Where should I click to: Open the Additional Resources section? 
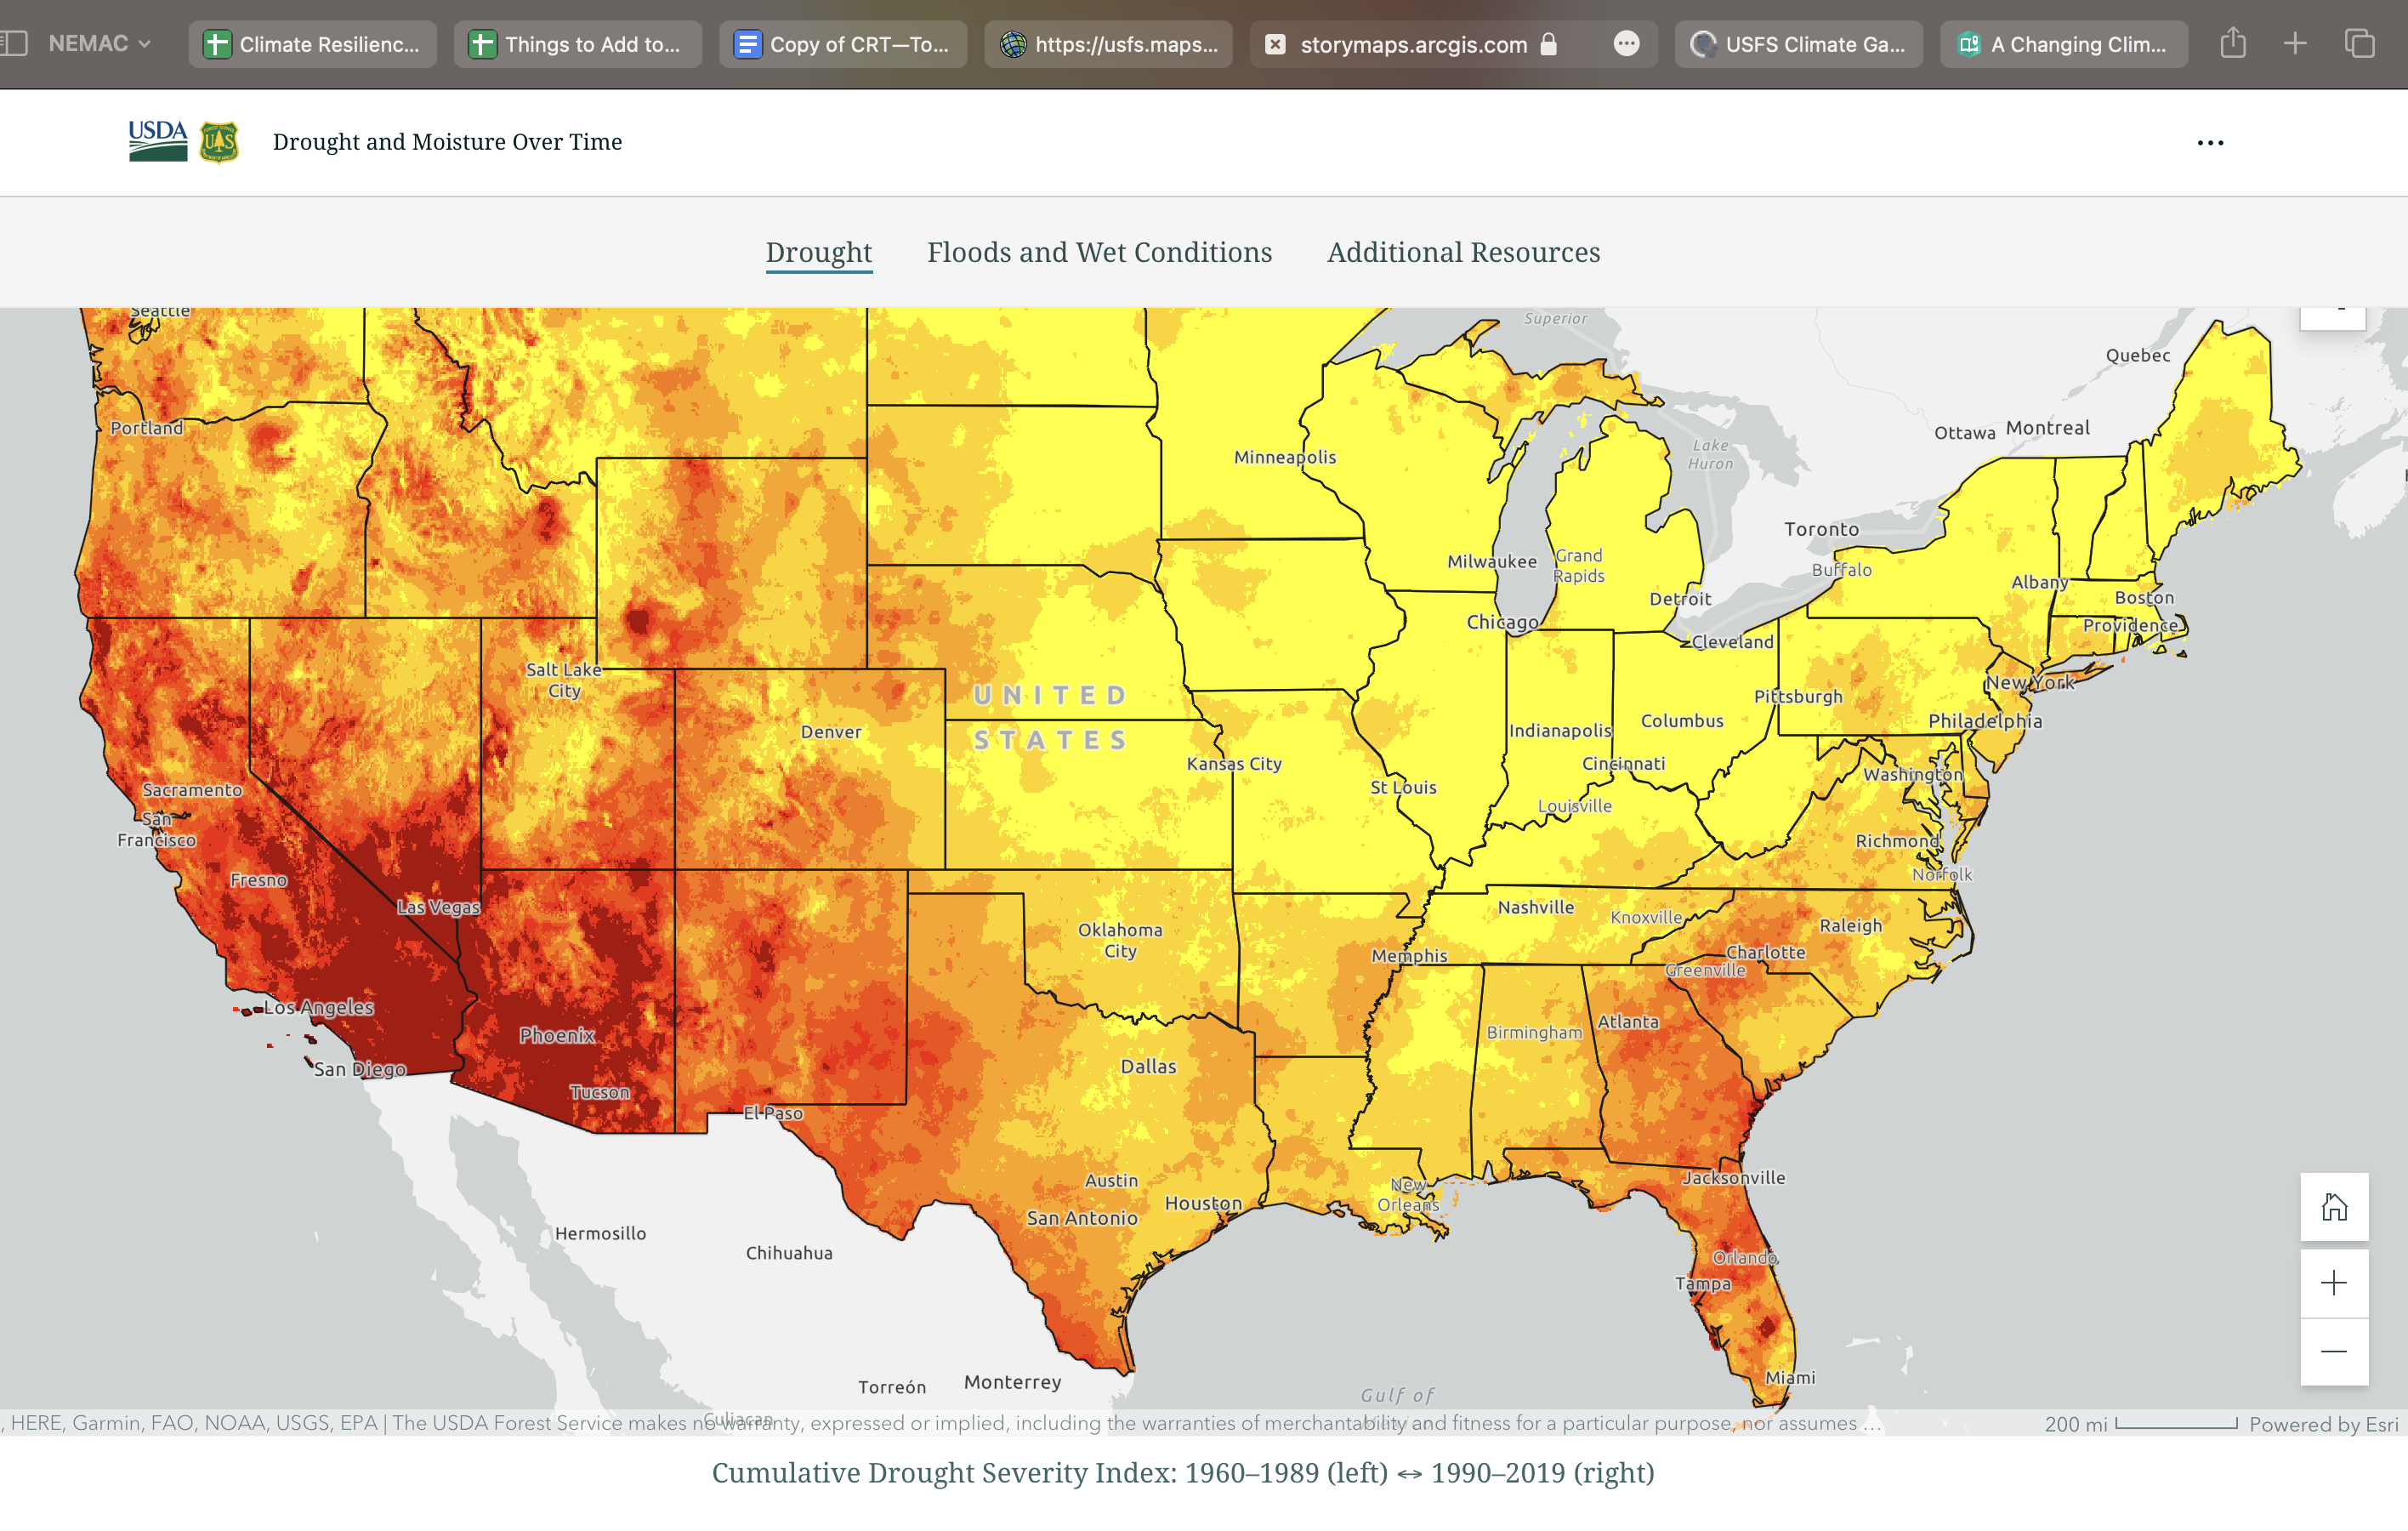(x=1463, y=252)
